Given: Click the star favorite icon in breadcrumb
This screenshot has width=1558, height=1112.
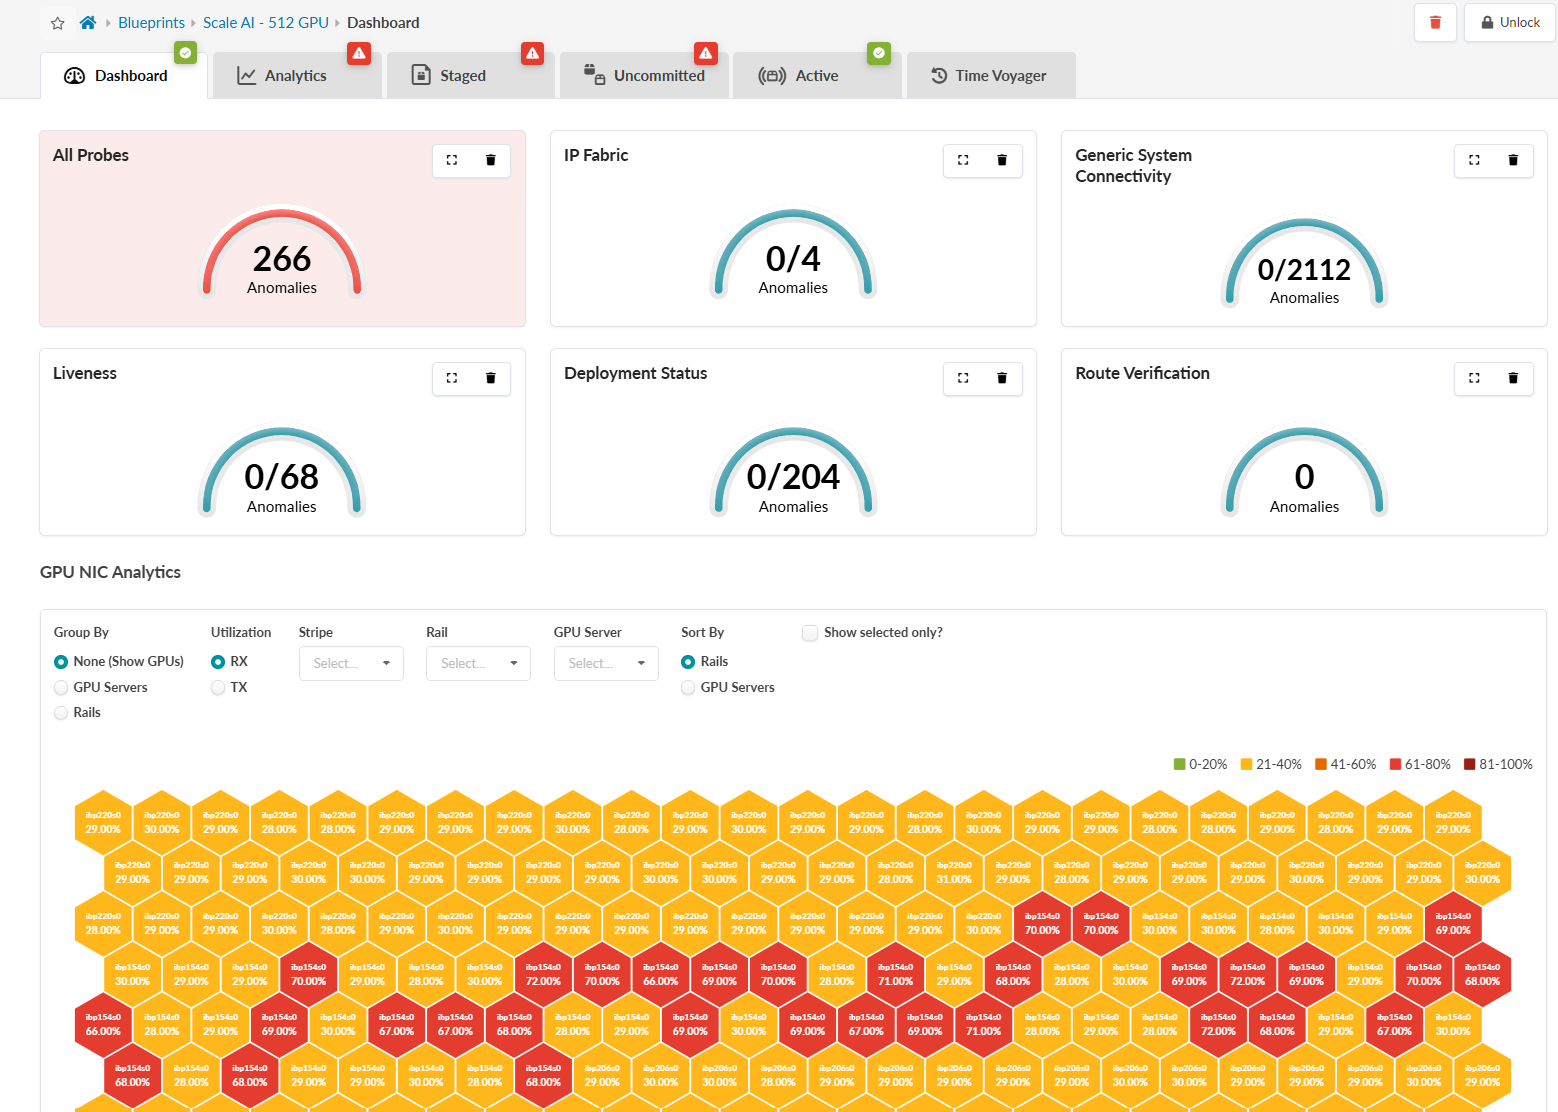Looking at the screenshot, I should 58,23.
